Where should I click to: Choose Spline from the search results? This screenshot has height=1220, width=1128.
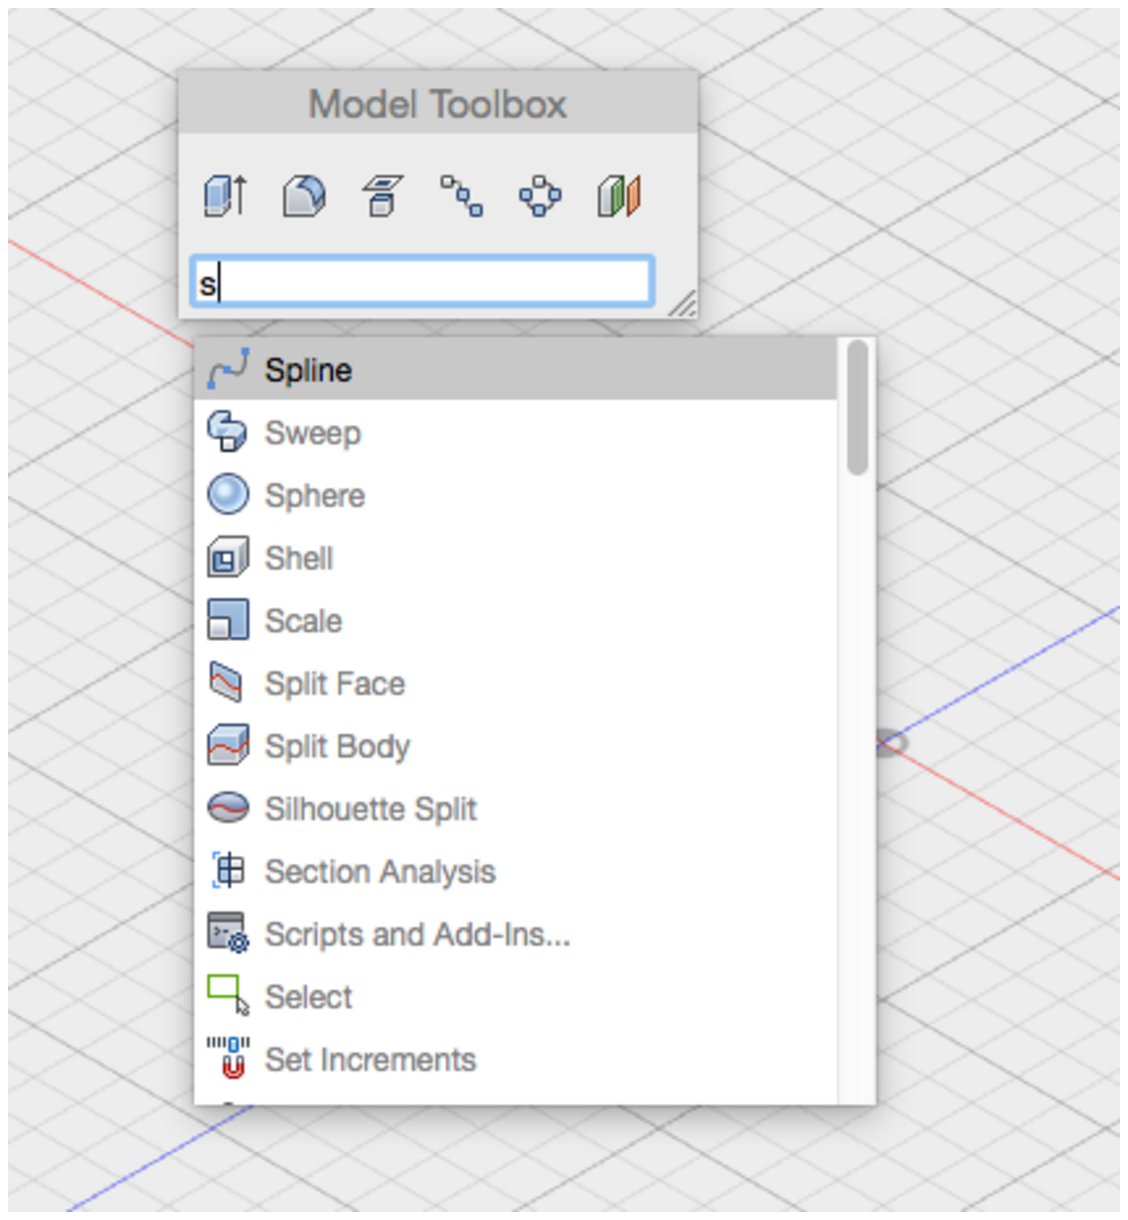pyautogui.click(x=515, y=369)
